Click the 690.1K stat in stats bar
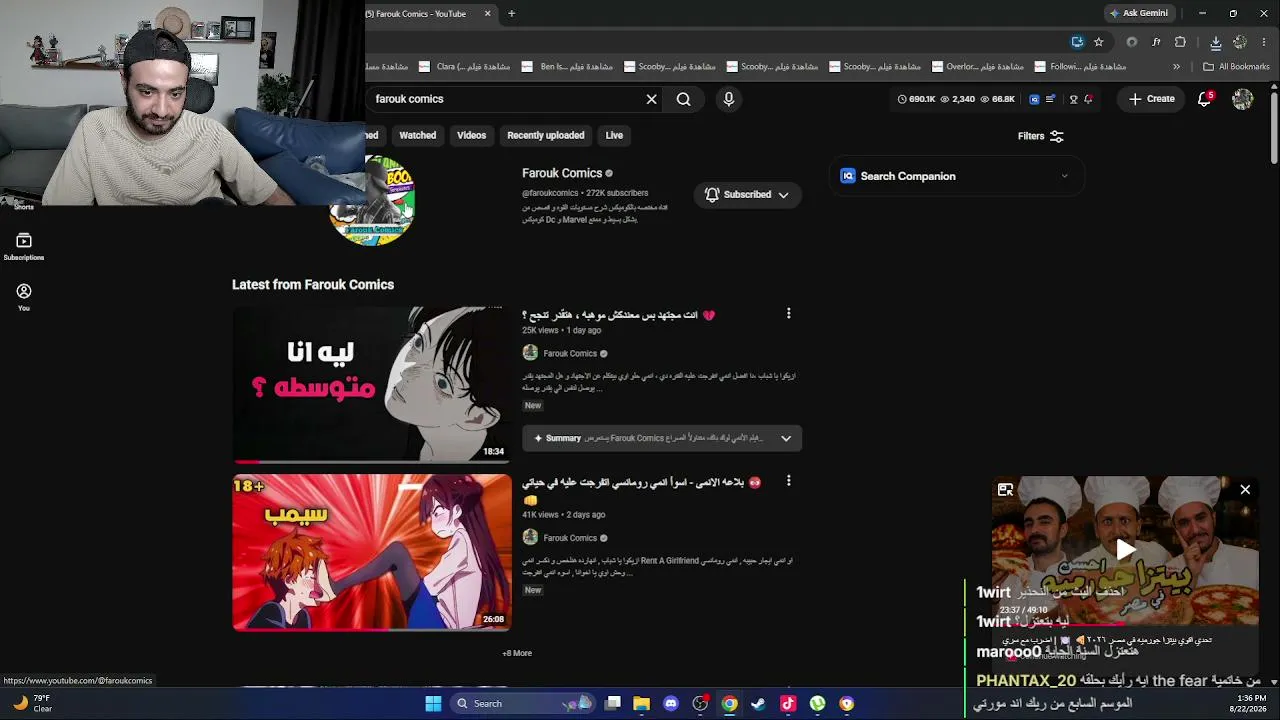The width and height of the screenshot is (1280, 720). [916, 99]
